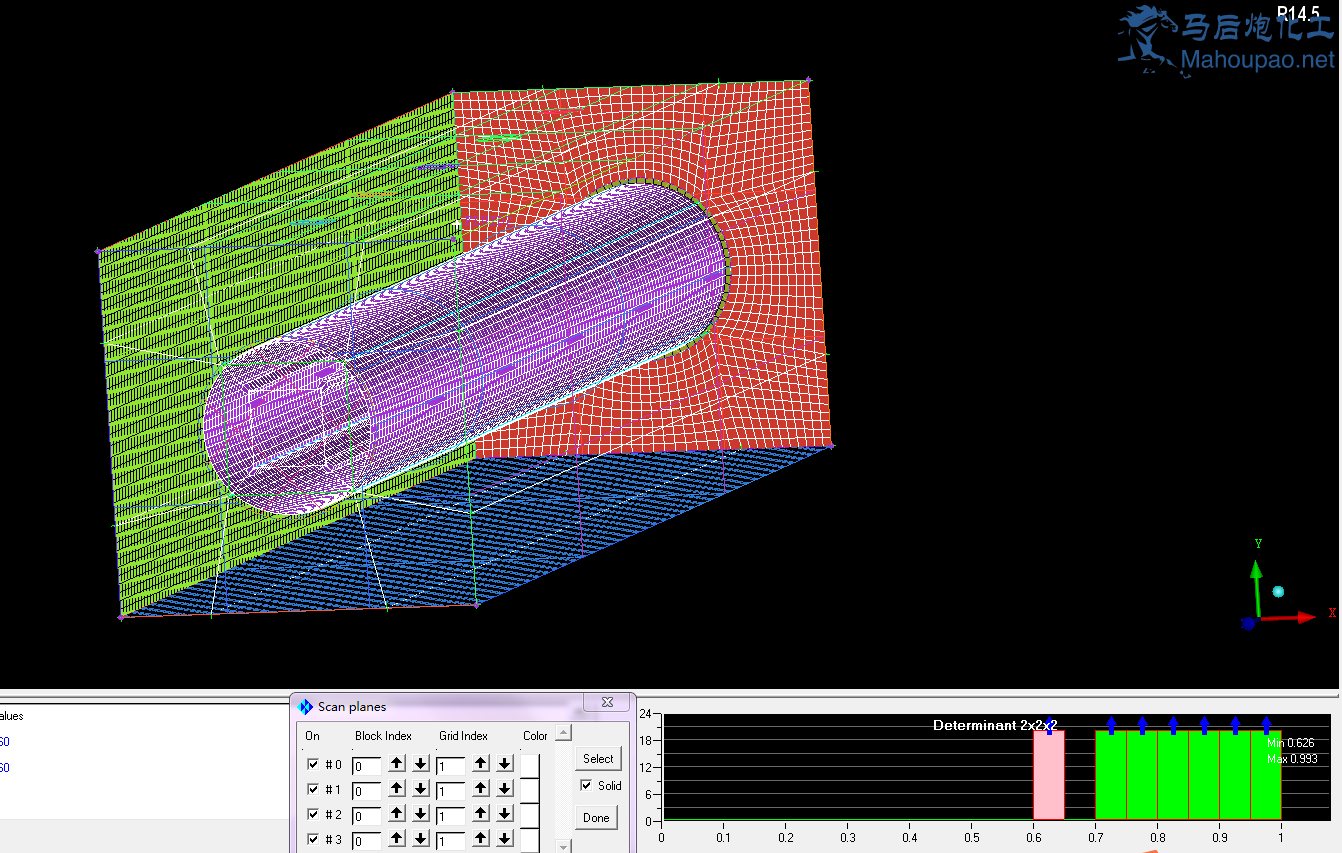This screenshot has height=853, width=1342.
Task: Edit Grid Index field for plane #1
Action: [x=451, y=791]
